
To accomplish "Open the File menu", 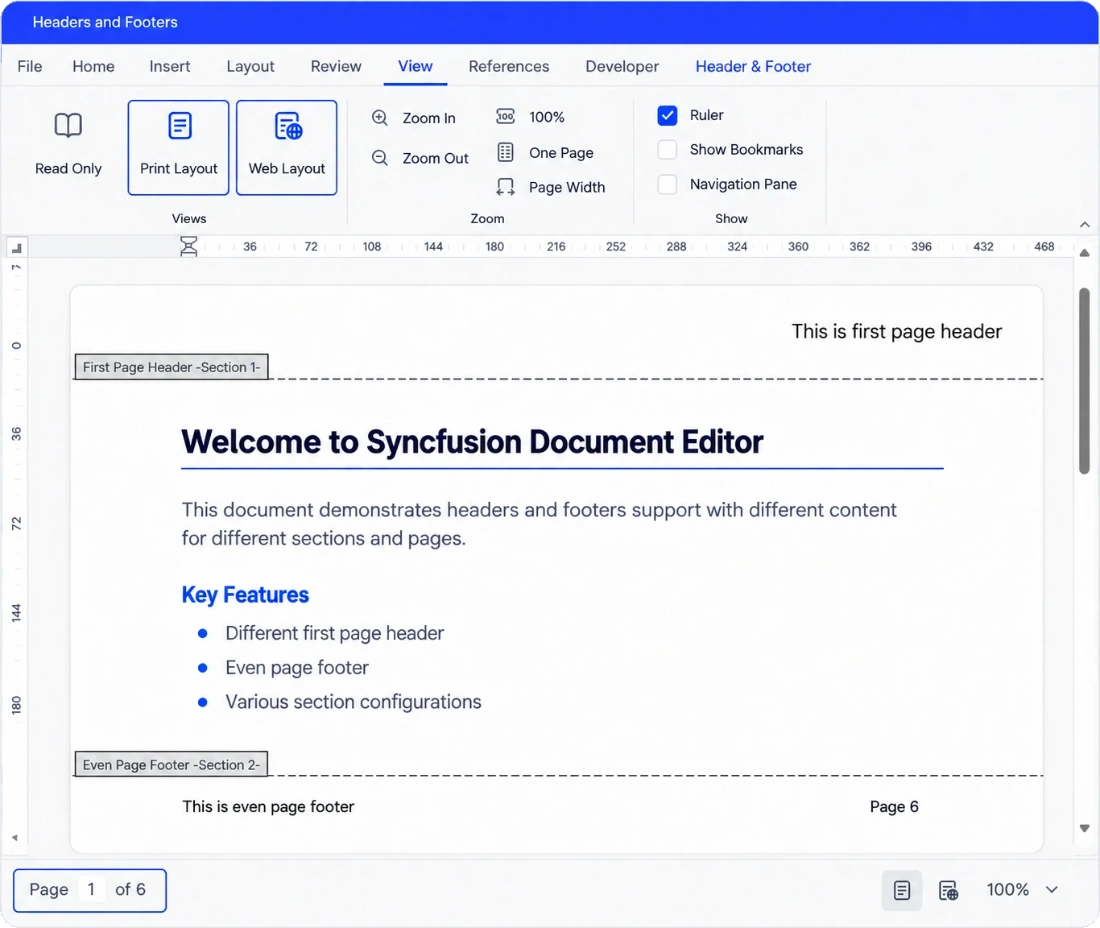I will (x=29, y=66).
